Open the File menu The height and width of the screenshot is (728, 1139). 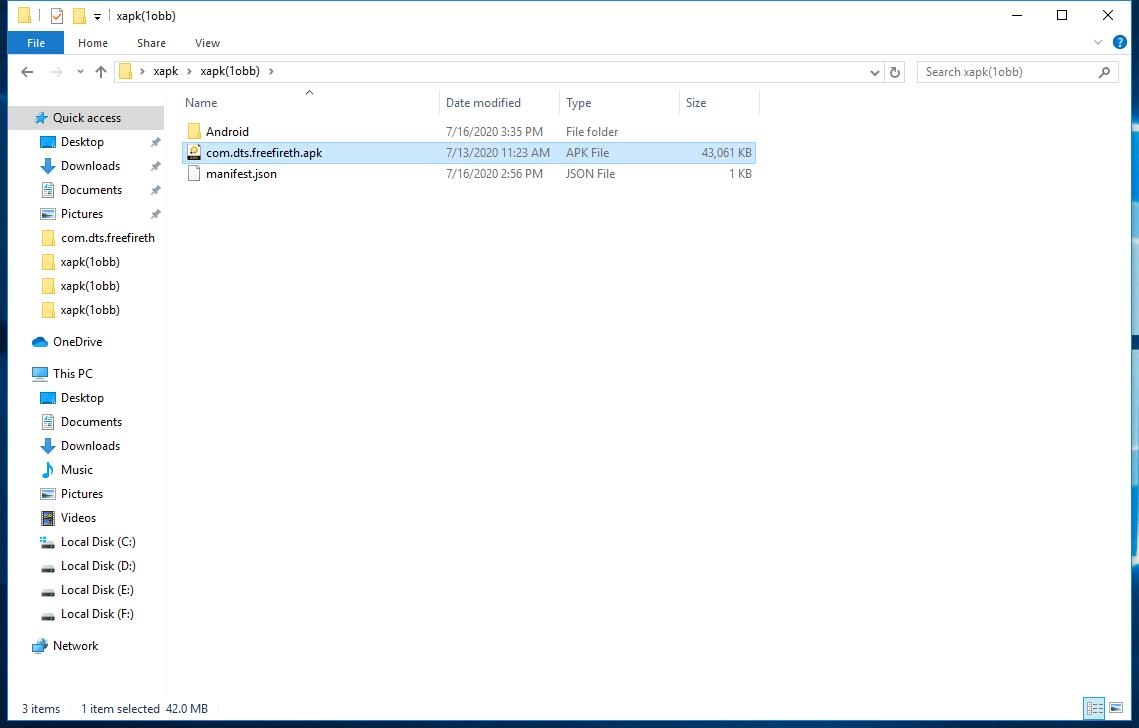point(35,43)
